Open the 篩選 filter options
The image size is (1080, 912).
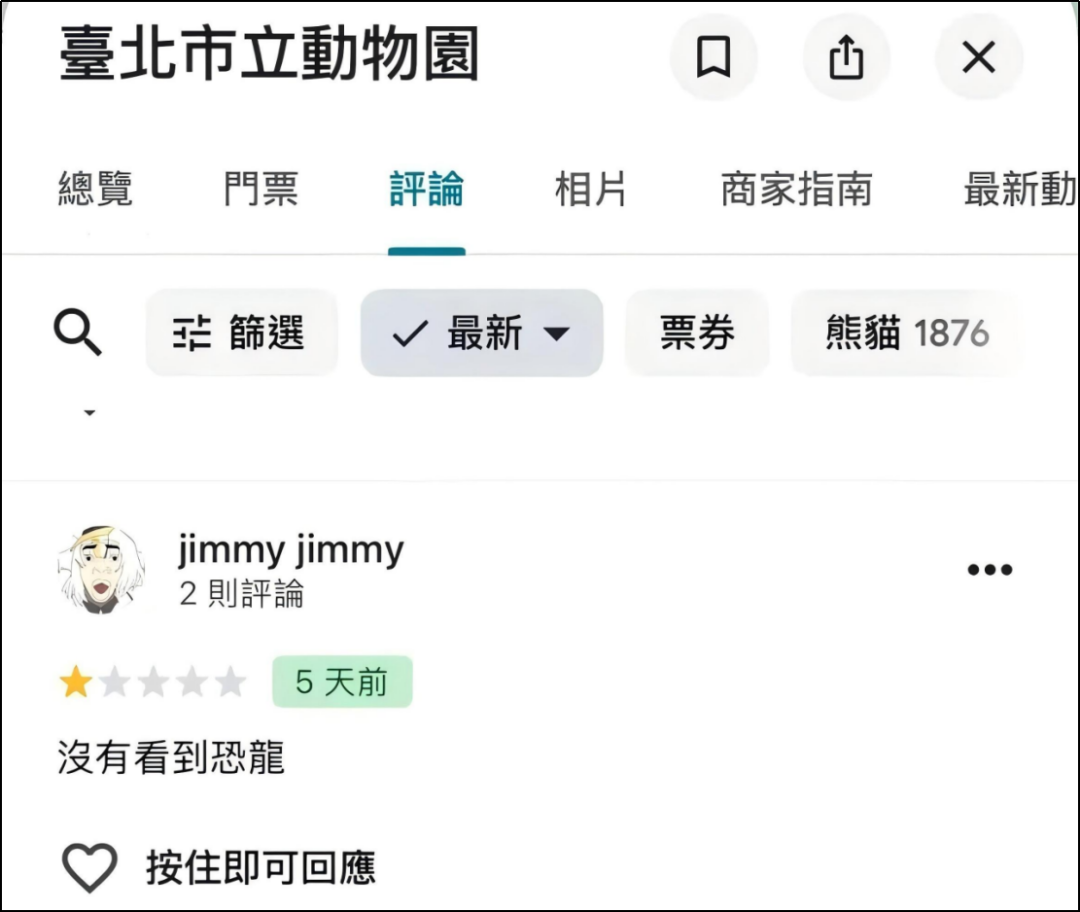point(241,333)
